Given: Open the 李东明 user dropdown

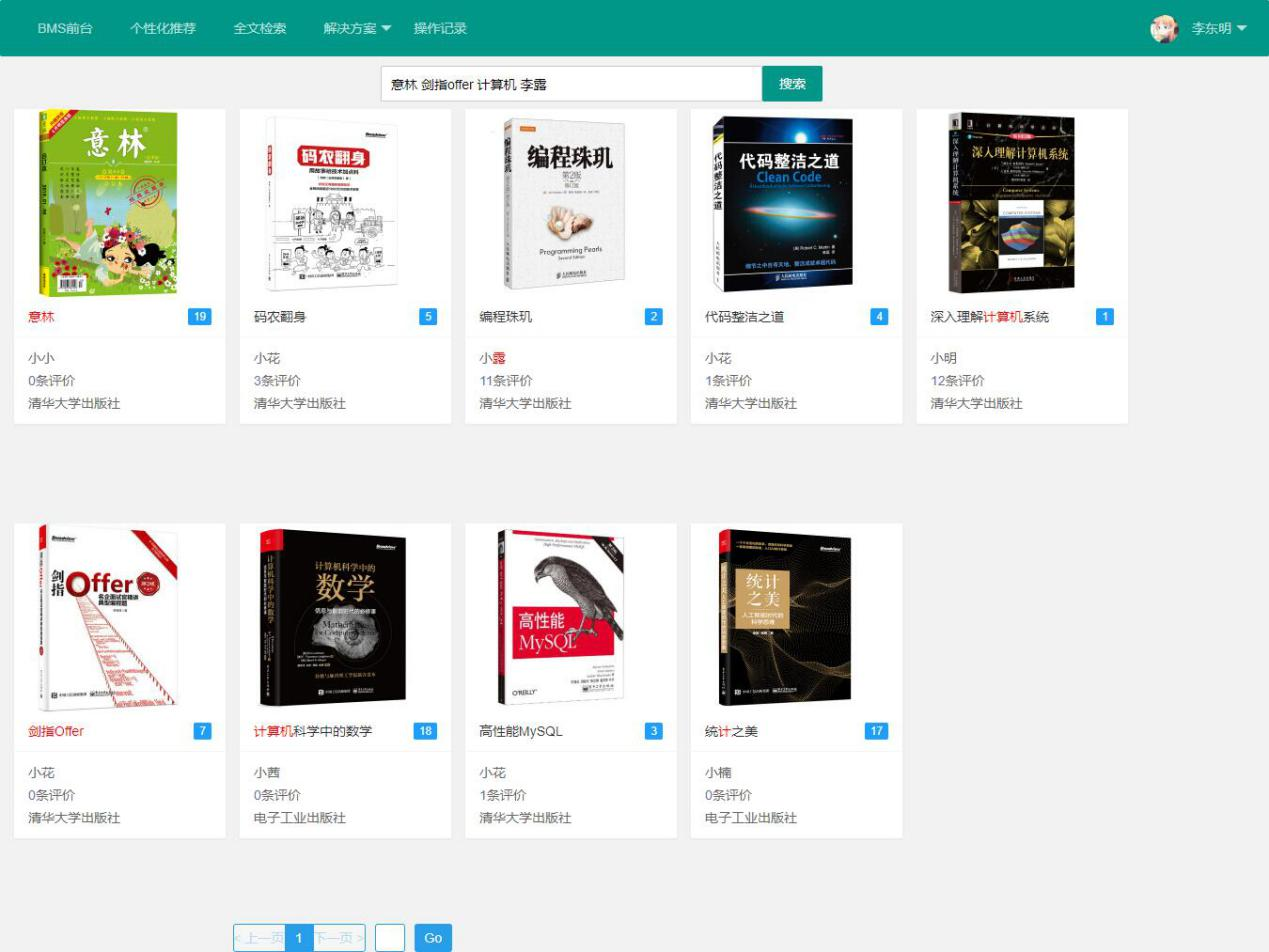Looking at the screenshot, I should [1219, 29].
